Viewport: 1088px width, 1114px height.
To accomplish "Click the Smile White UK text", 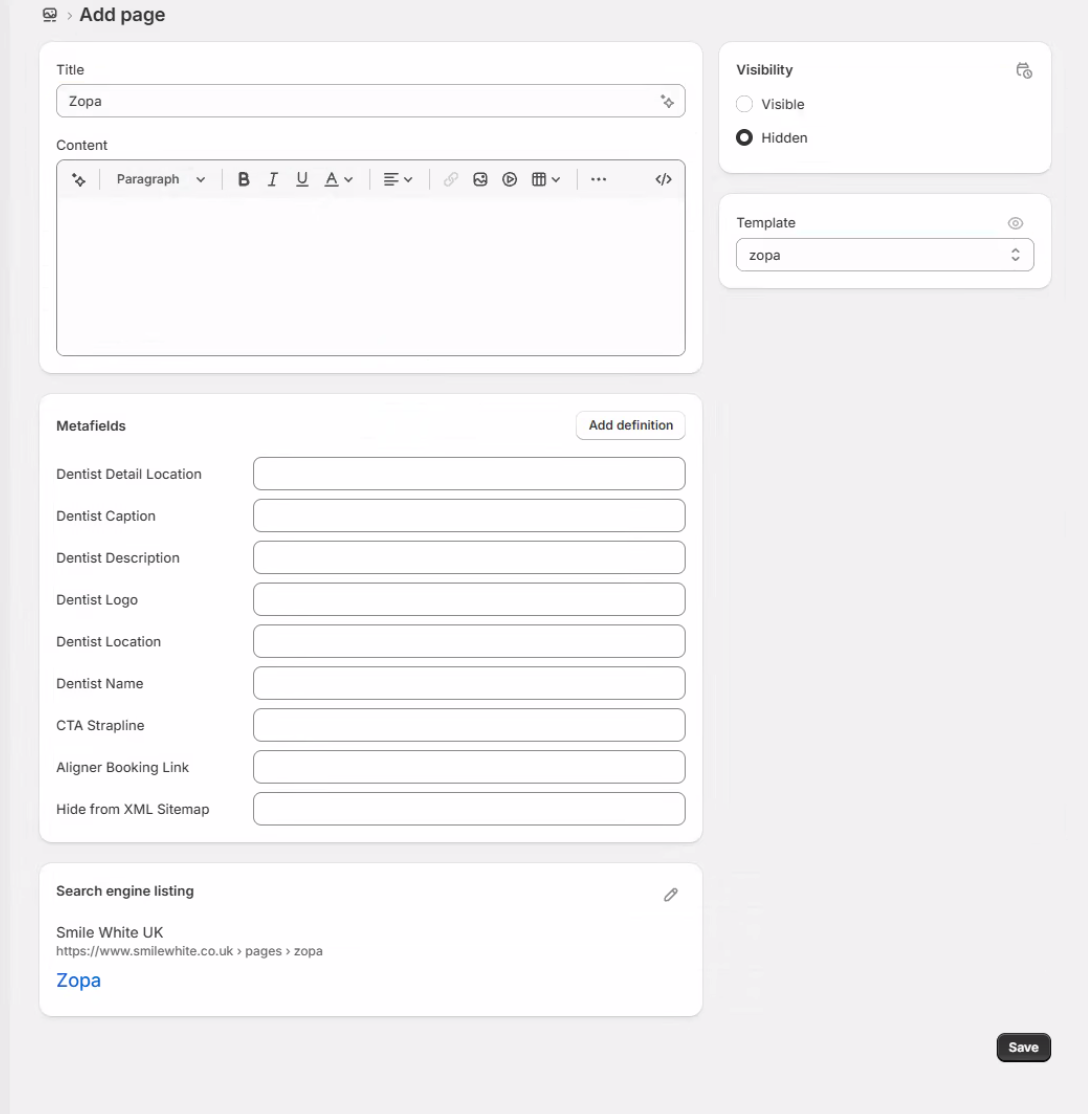I will (109, 933).
